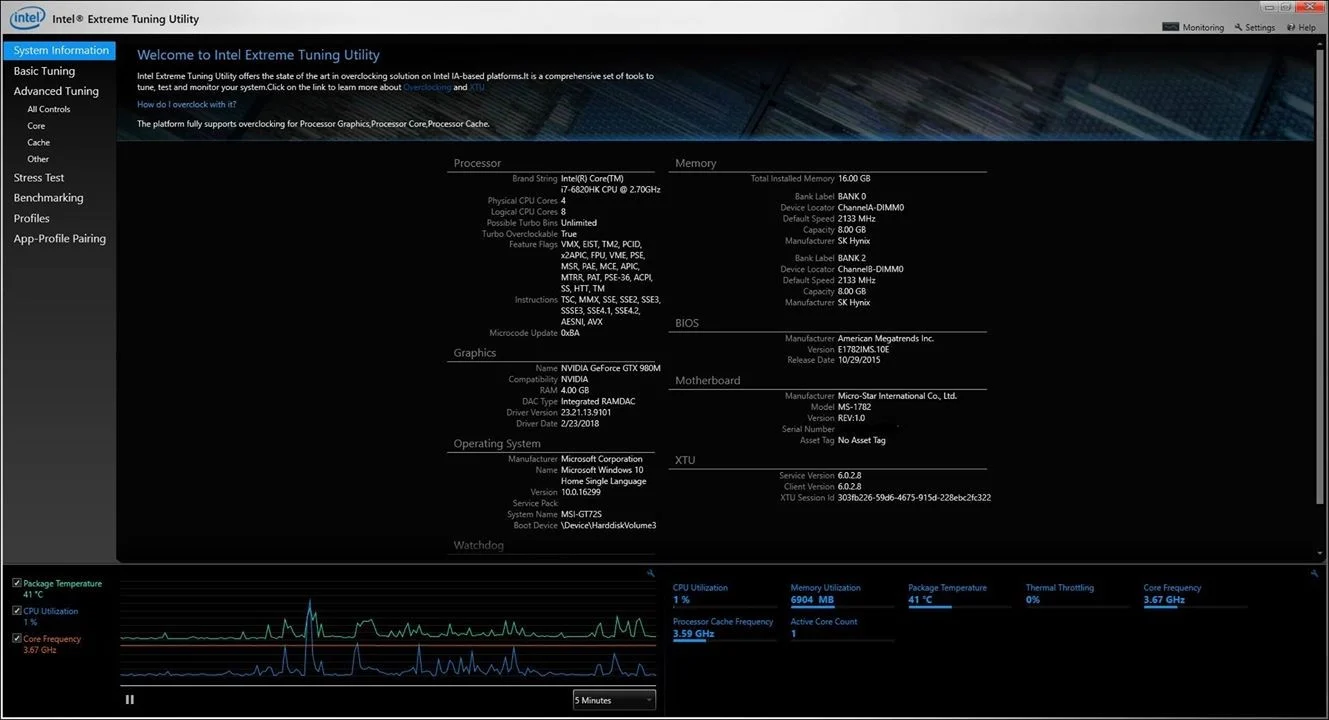
Task: Click the monitor stats panel wrench icon
Action: click(x=1314, y=573)
